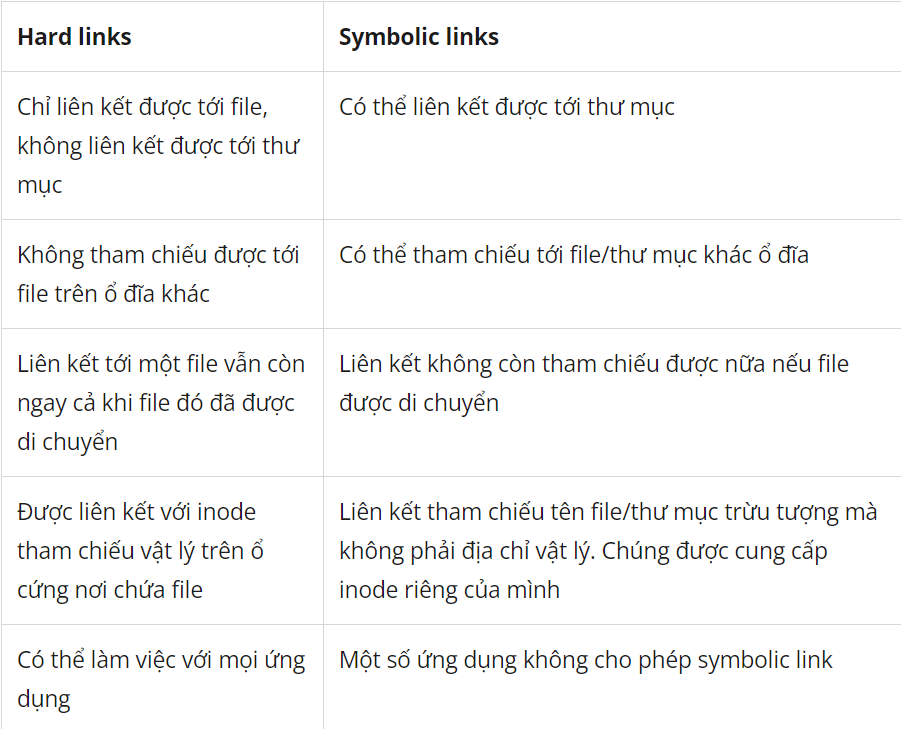This screenshot has height=729, width=901.
Task: Select cell 'Liên kết tới một file vẫn còn'
Action: click(162, 403)
